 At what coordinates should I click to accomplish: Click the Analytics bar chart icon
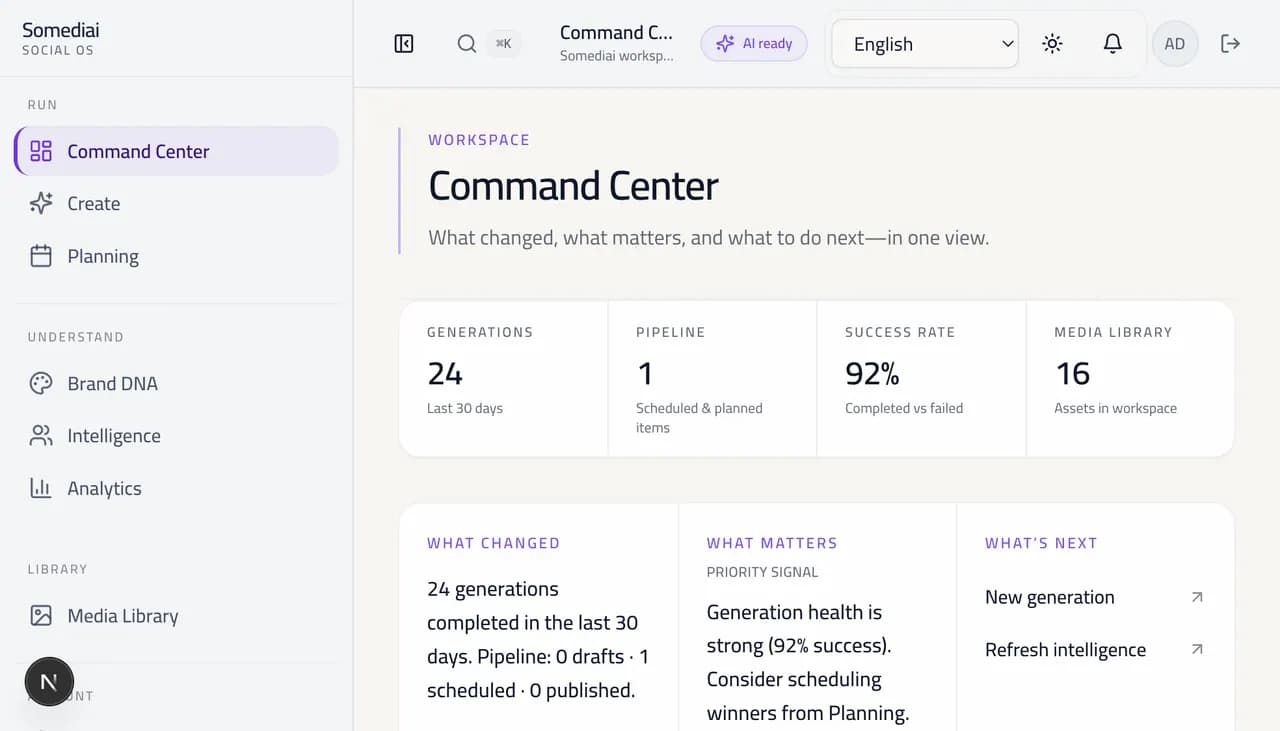click(x=40, y=488)
